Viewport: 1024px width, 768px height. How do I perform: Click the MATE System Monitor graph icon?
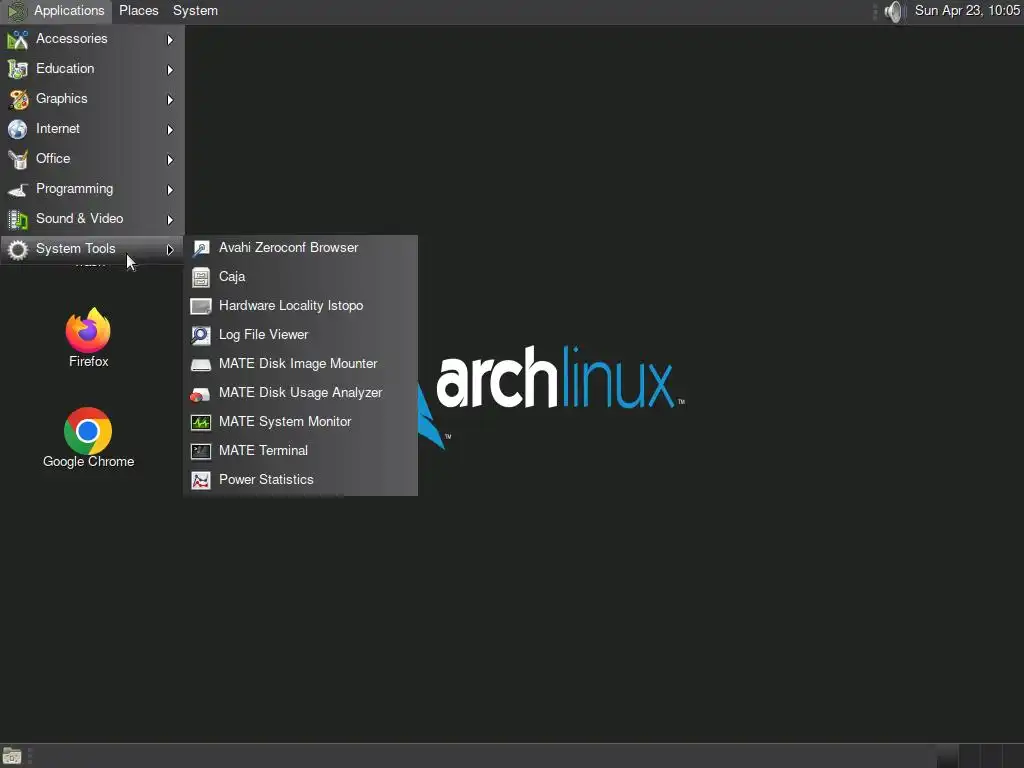tap(200, 423)
